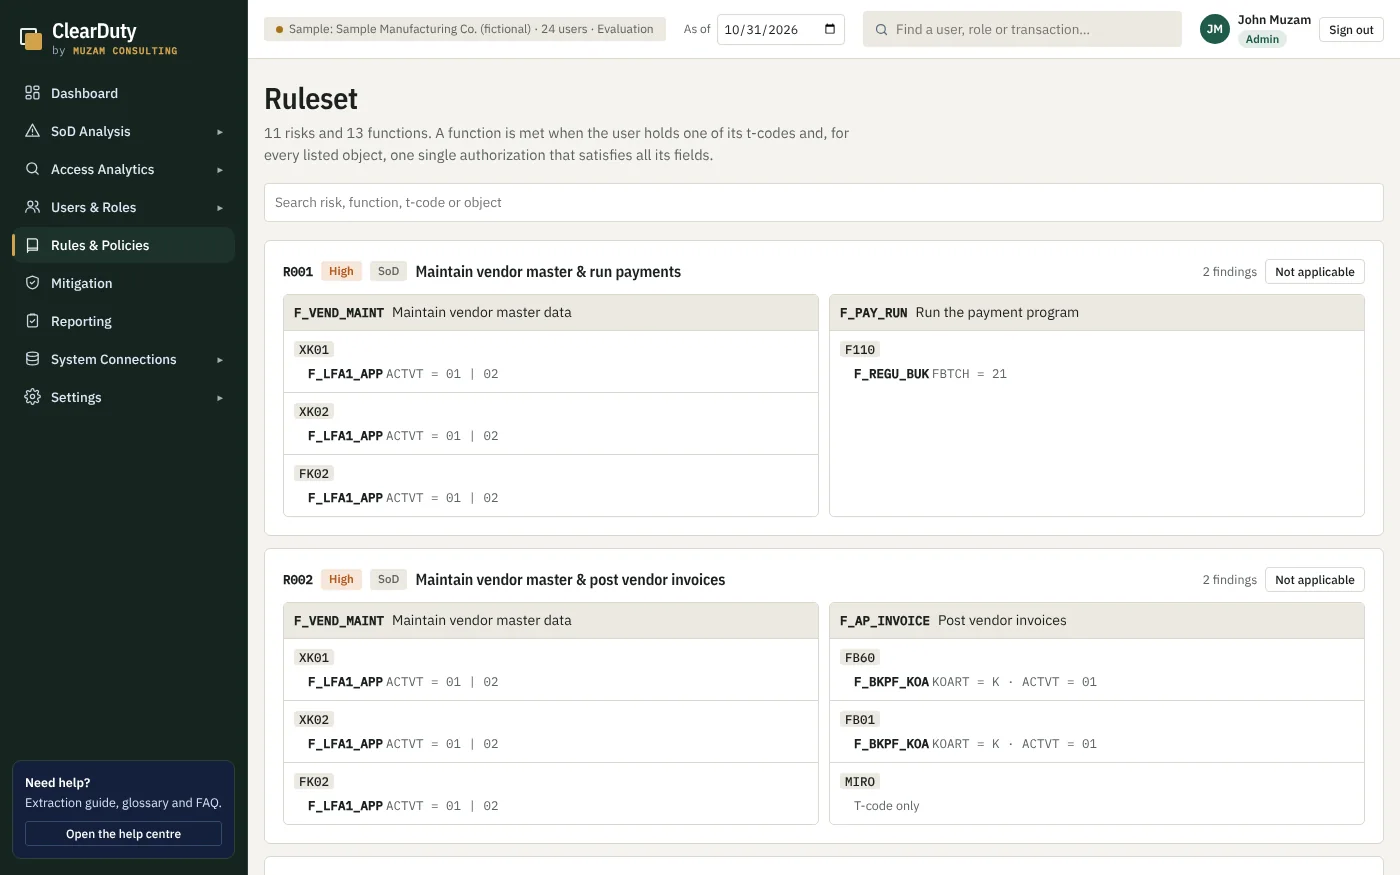
Task: Expand the Users & Roles submenu arrow
Action: [x=220, y=208]
